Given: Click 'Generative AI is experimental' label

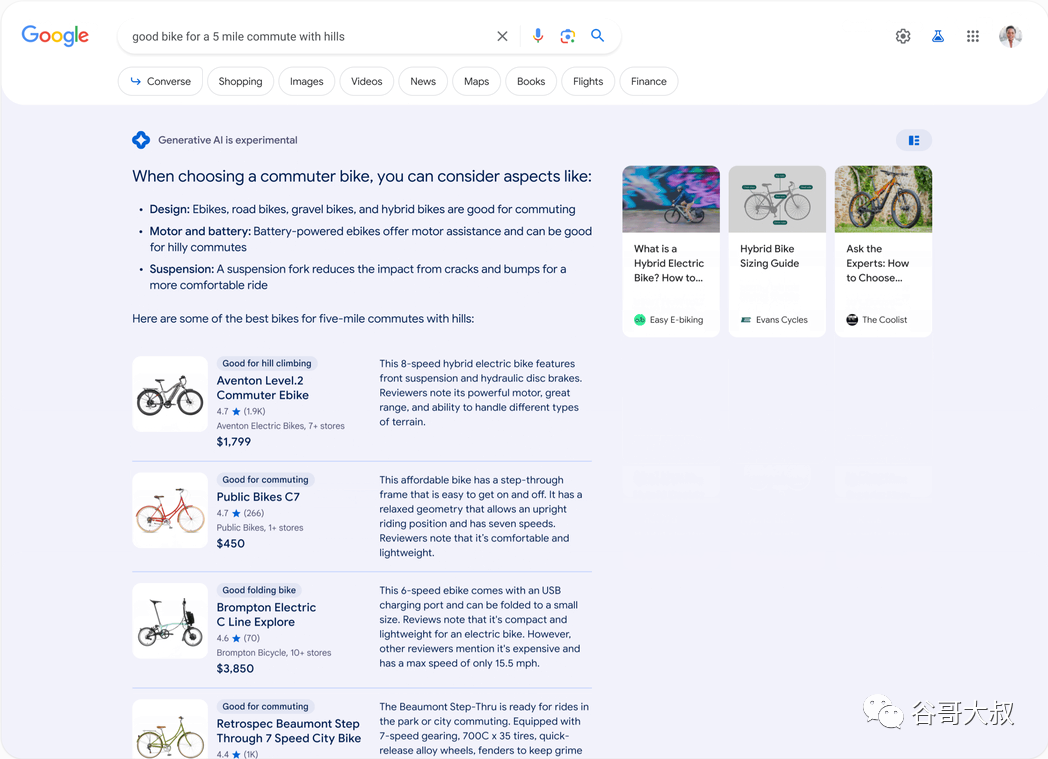Looking at the screenshot, I should 228,140.
